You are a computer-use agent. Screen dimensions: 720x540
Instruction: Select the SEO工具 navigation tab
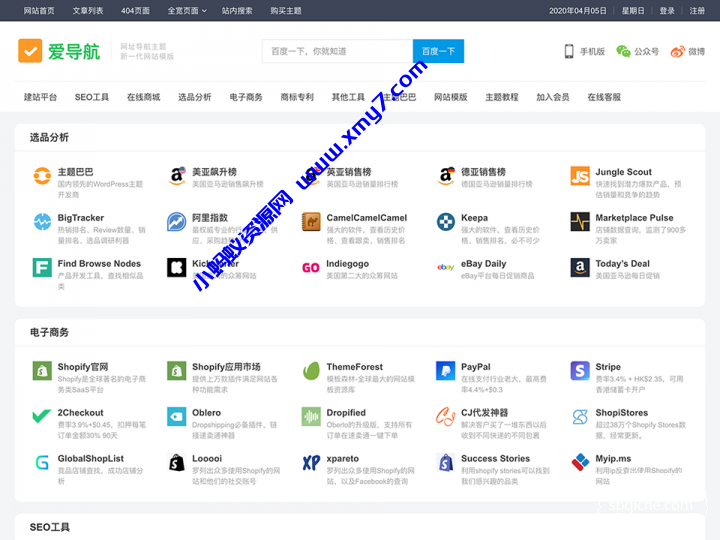(92, 97)
